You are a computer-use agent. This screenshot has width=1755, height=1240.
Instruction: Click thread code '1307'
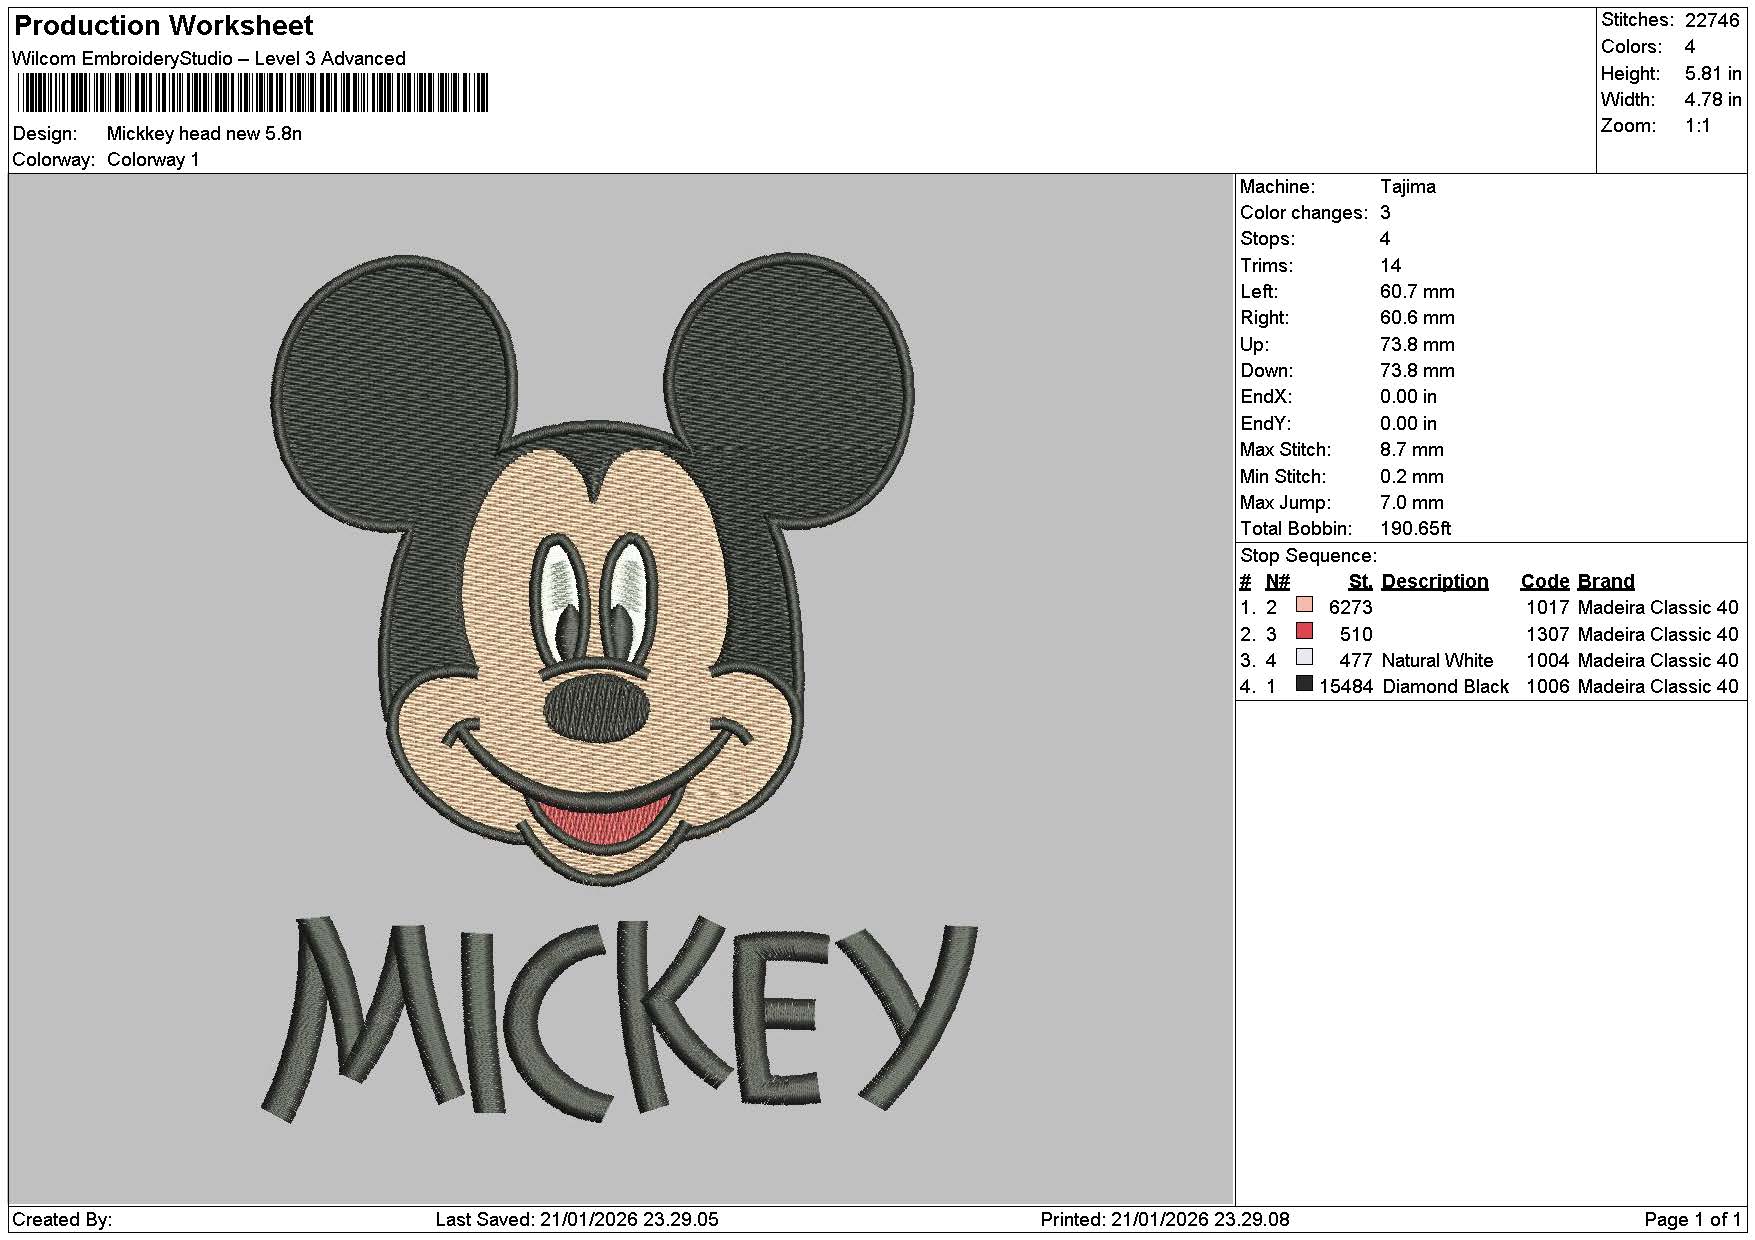tap(1547, 634)
